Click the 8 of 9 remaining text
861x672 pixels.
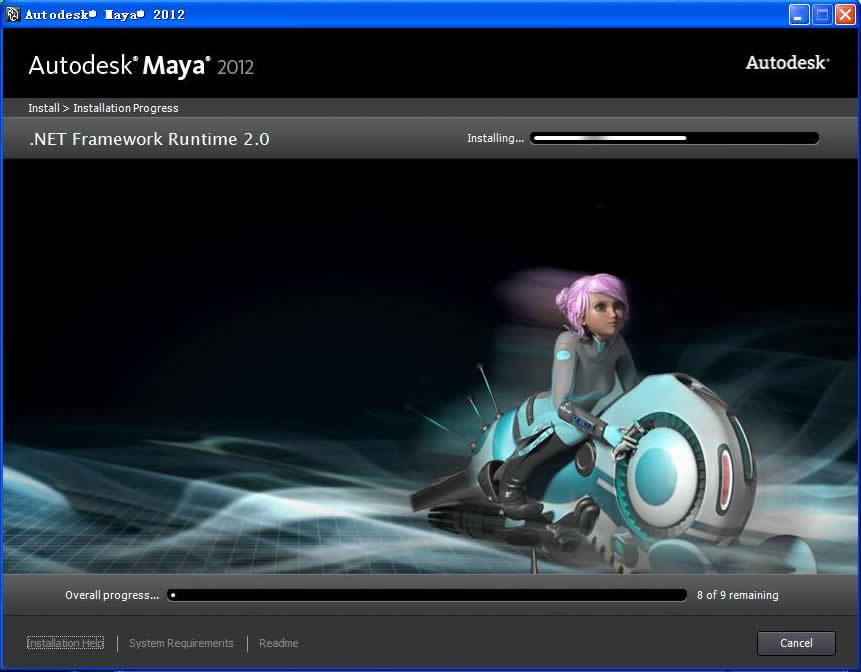737,595
